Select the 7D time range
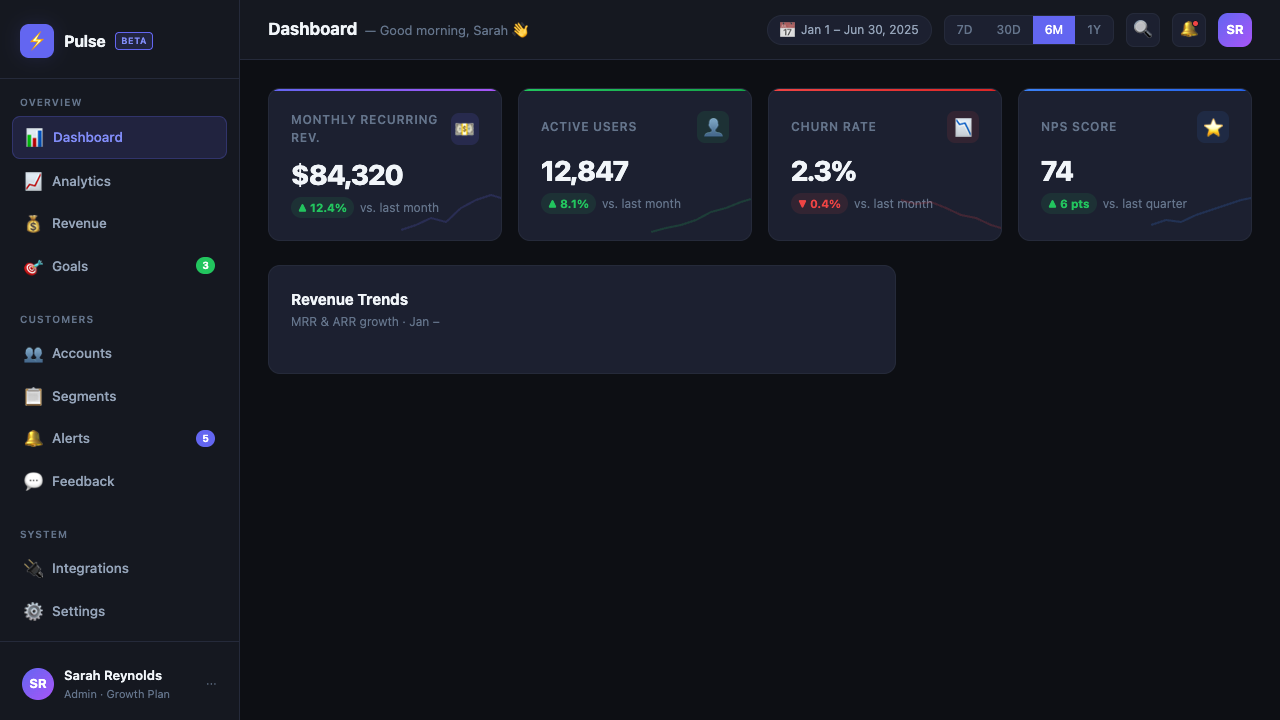1280x720 pixels. (x=964, y=30)
